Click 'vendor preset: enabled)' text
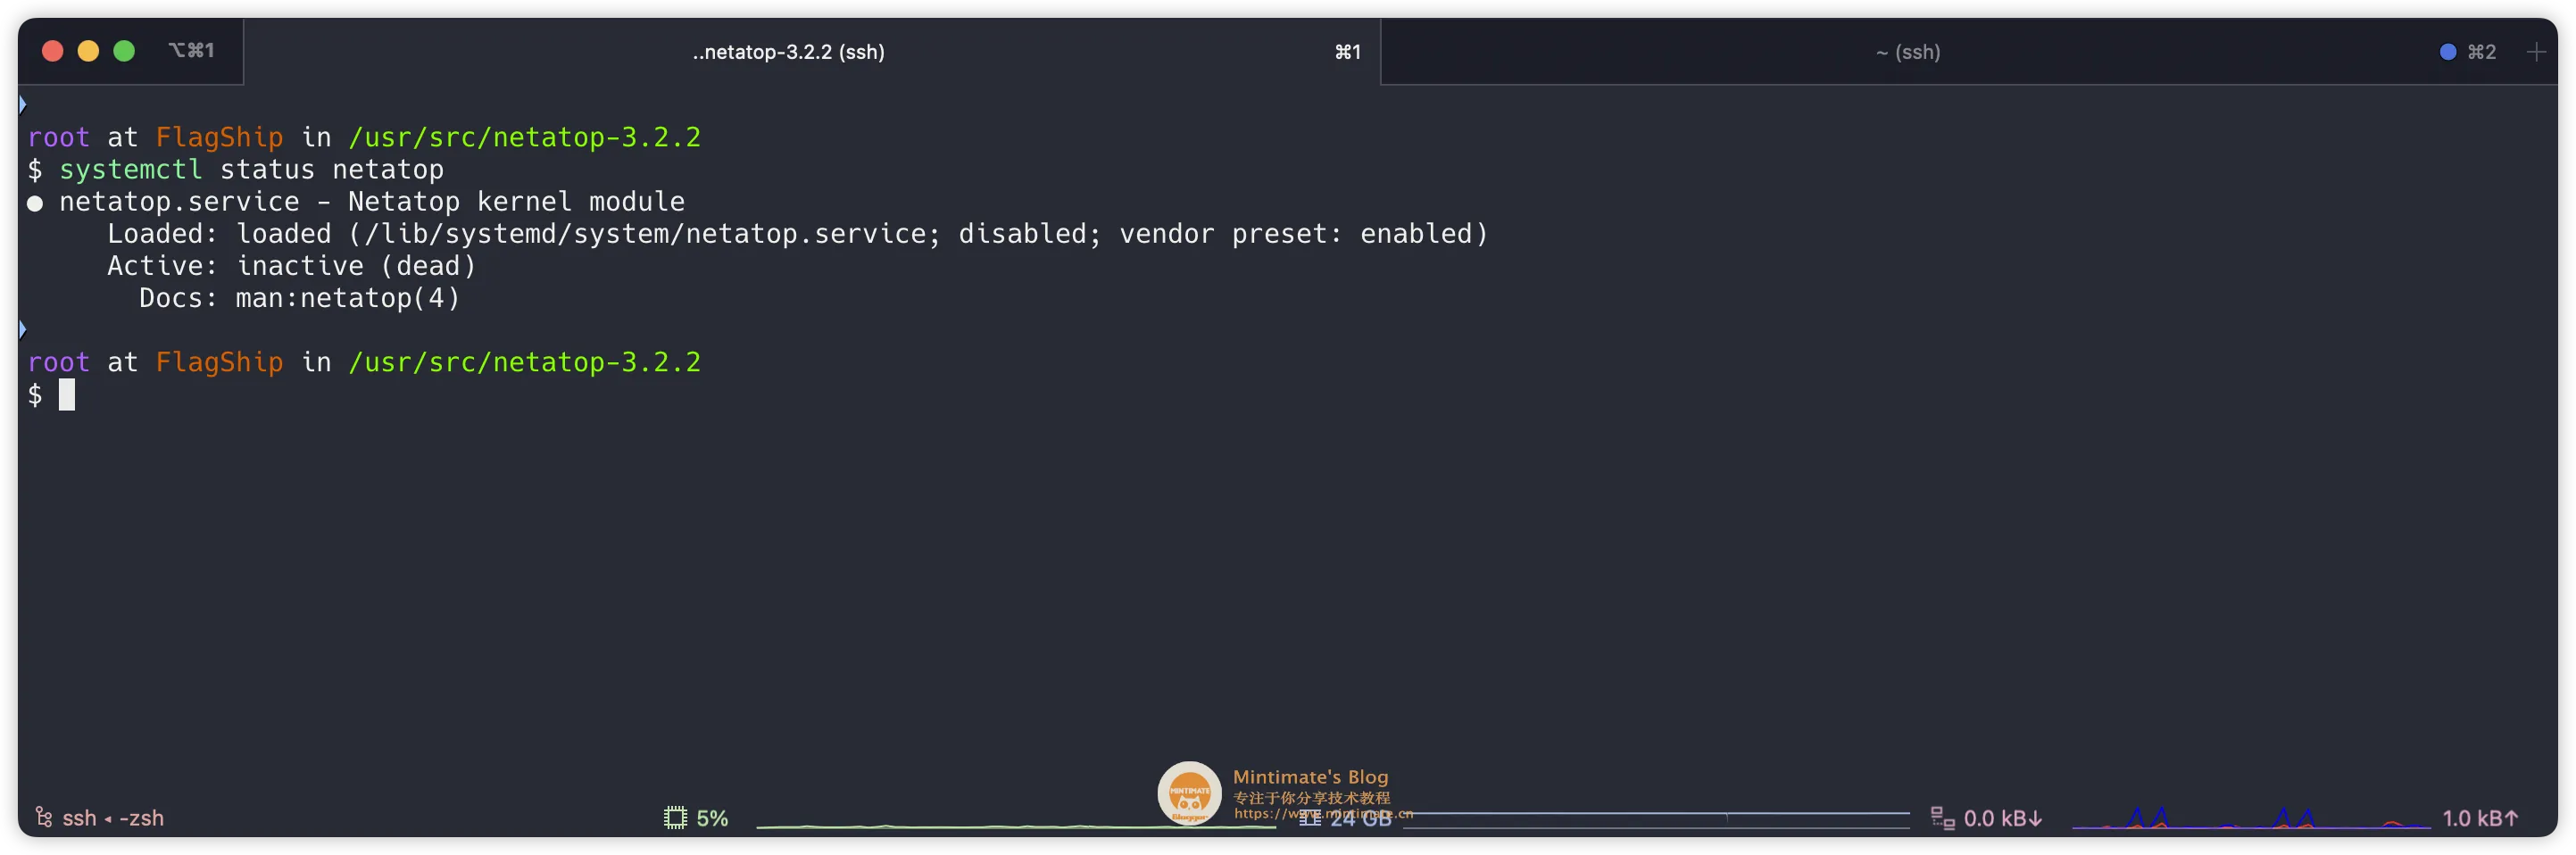Image resolution: width=2576 pixels, height=855 pixels. pos(1303,233)
